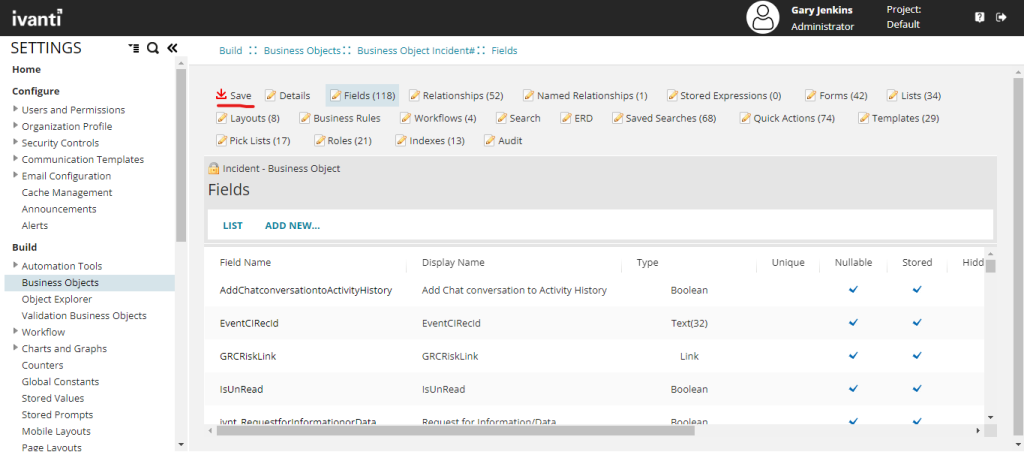Click the ivanti logo
The height and width of the screenshot is (467, 1024).
(37, 17)
